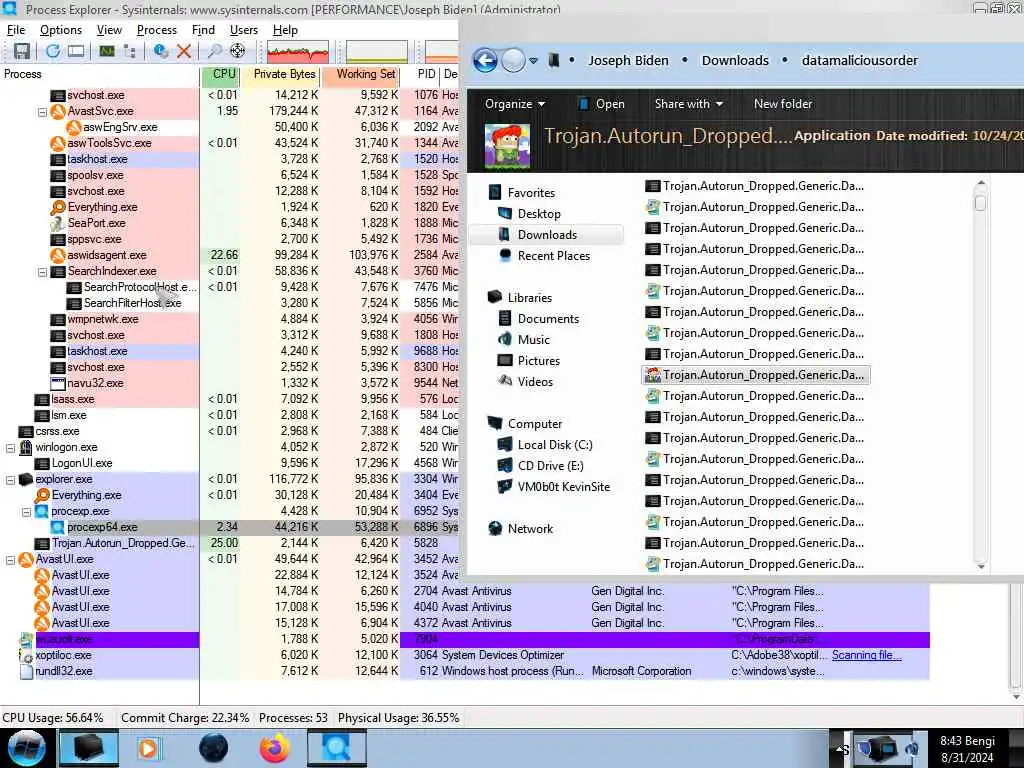
Task: Click the Forward arrow button in Explorer window
Action: tap(513, 61)
